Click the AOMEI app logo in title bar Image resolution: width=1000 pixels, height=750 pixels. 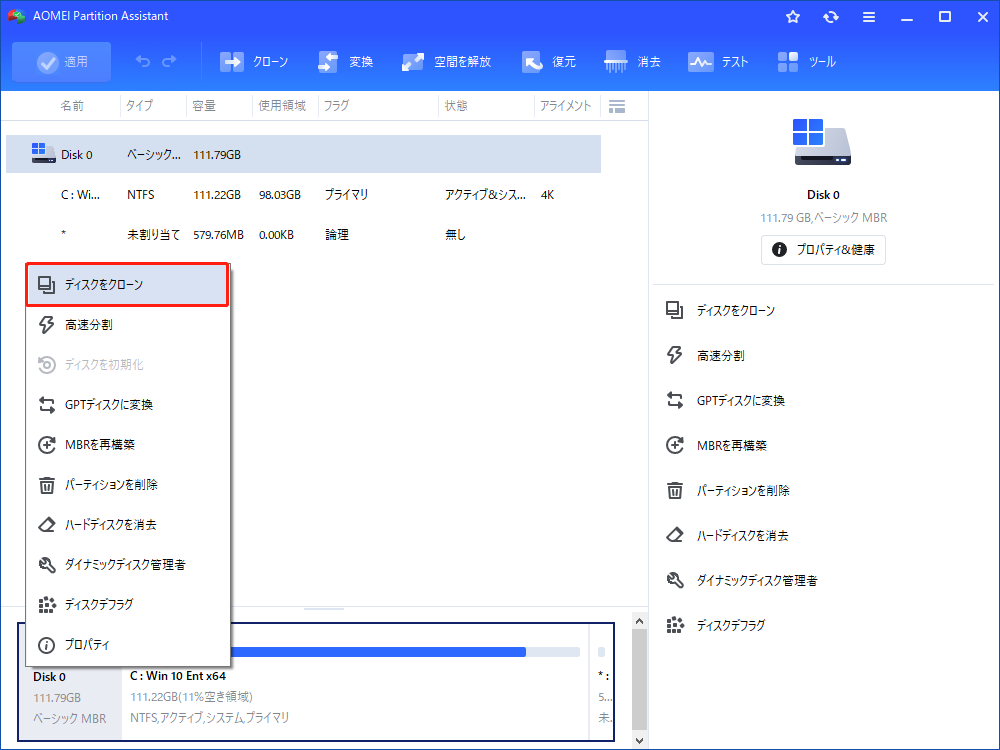17,16
